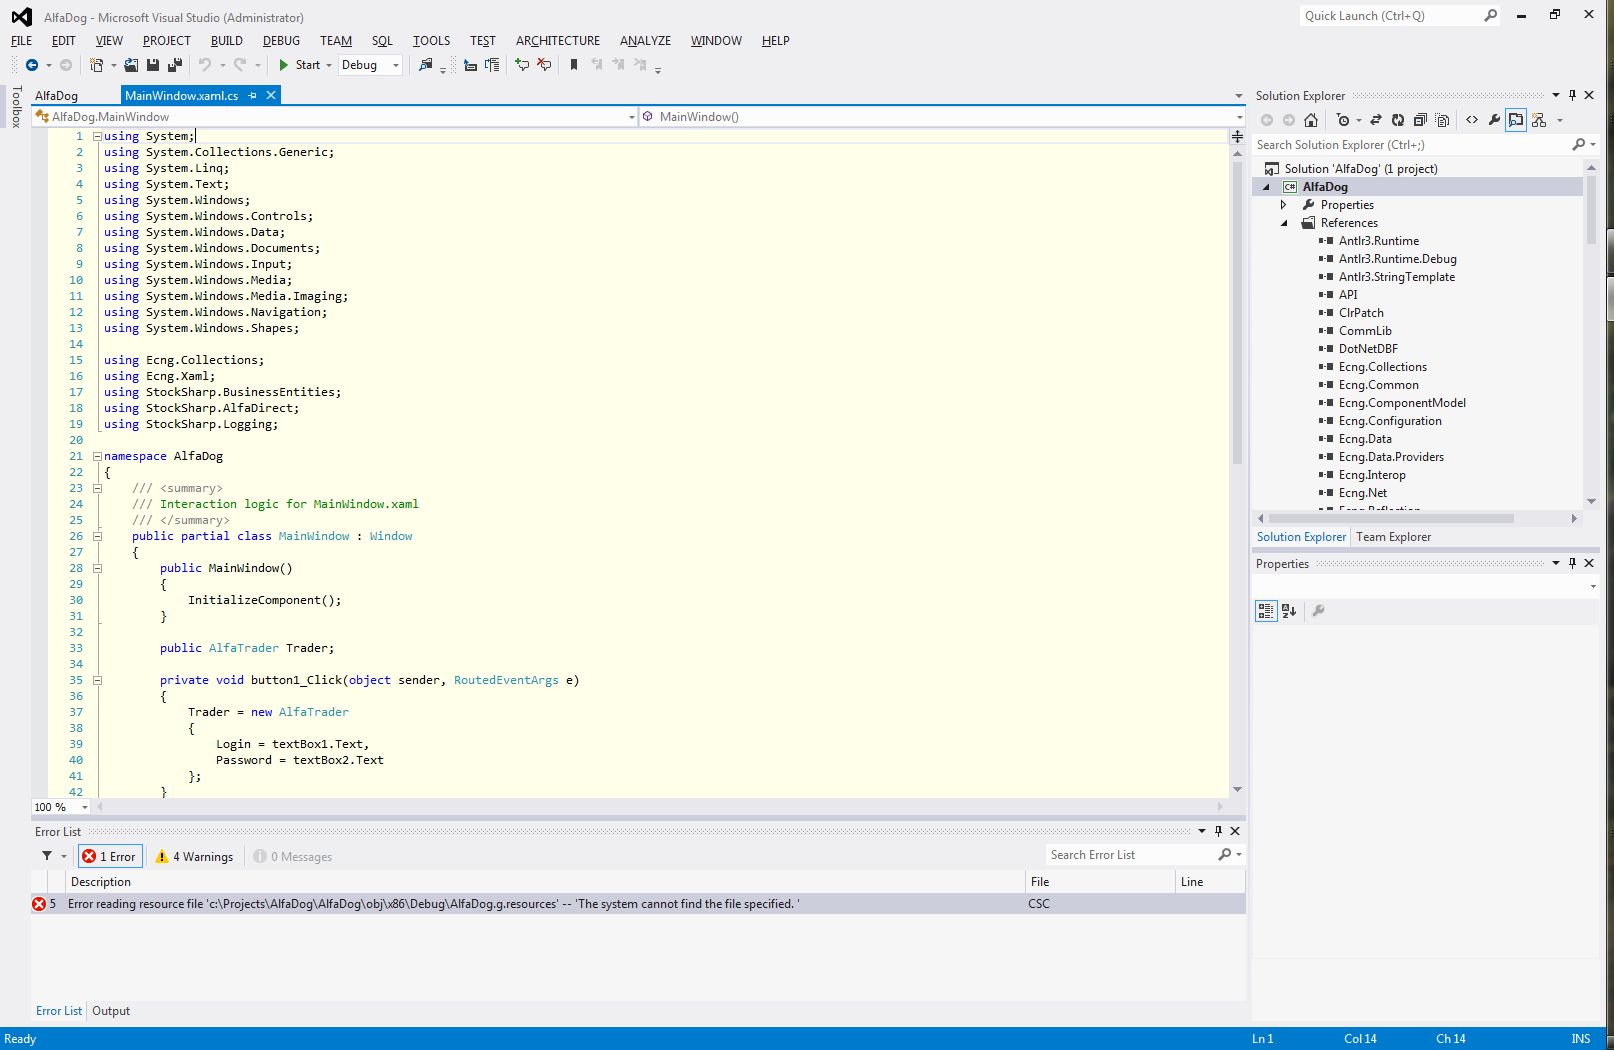
Task: Close the MainWindow.xaml.cs tab
Action: tap(270, 95)
